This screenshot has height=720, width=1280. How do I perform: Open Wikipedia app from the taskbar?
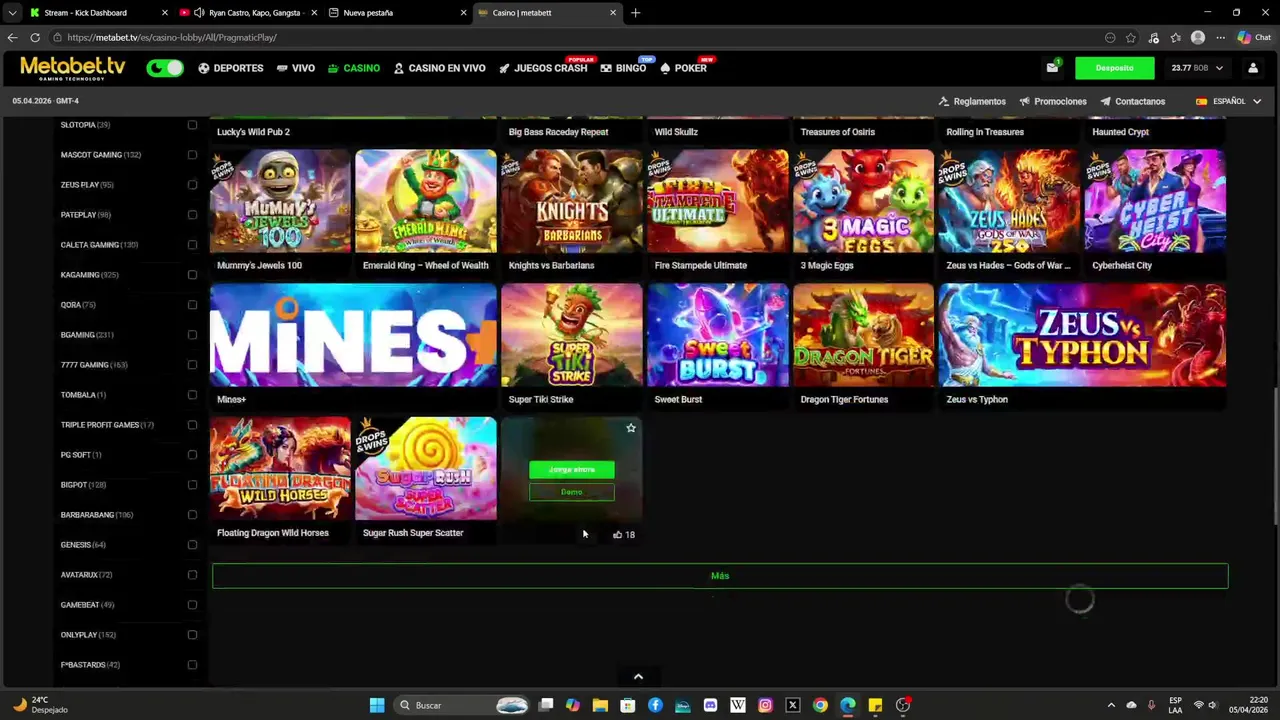pyautogui.click(x=738, y=705)
